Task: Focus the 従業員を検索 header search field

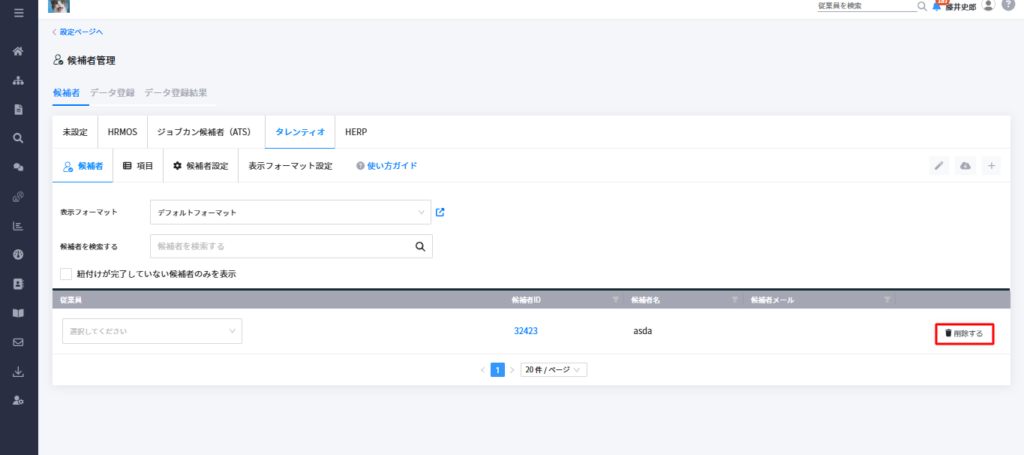Action: (x=867, y=6)
